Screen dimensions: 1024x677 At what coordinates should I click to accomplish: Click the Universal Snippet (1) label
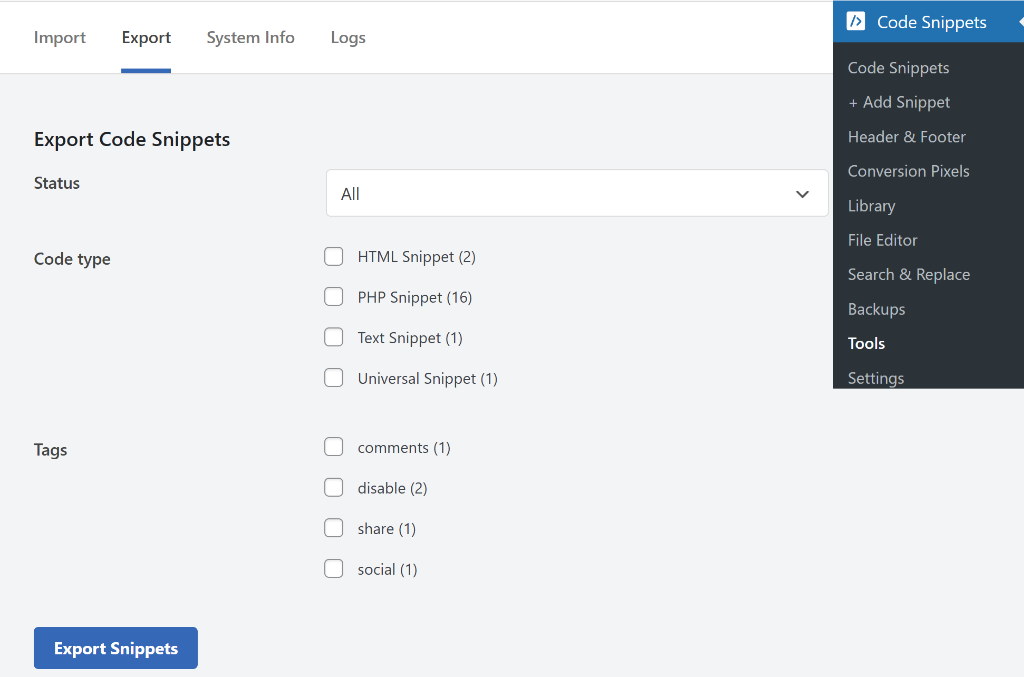pos(428,379)
